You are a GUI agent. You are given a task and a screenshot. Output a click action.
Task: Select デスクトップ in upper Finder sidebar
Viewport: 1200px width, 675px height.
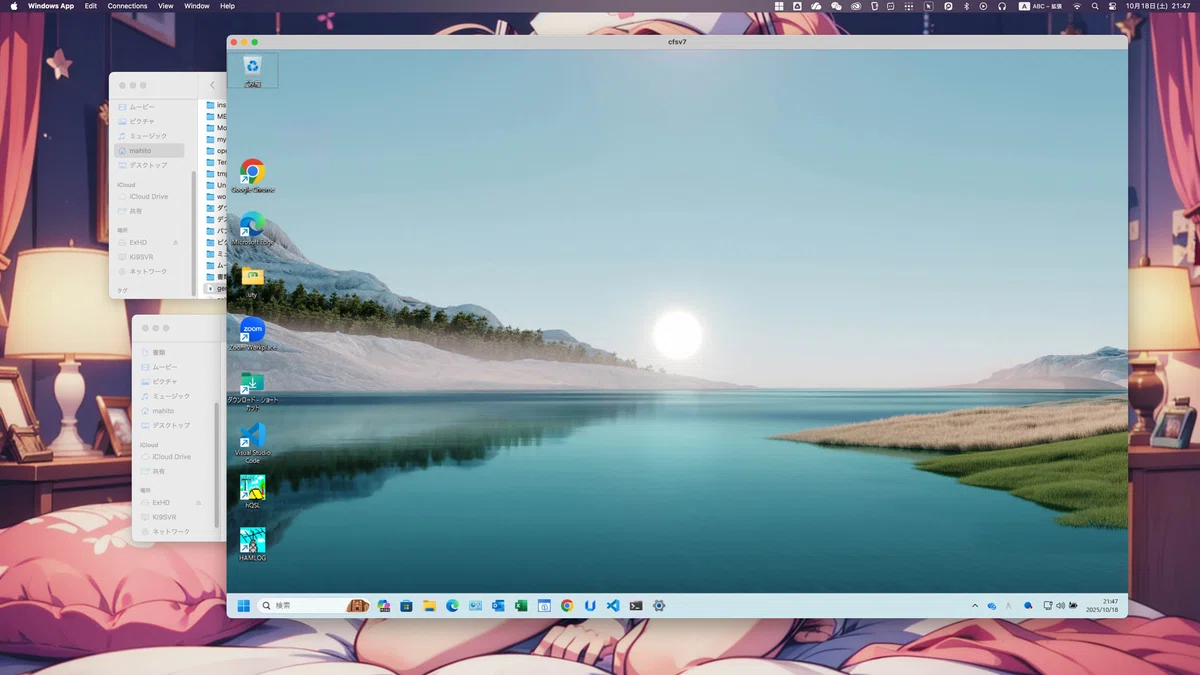149,165
